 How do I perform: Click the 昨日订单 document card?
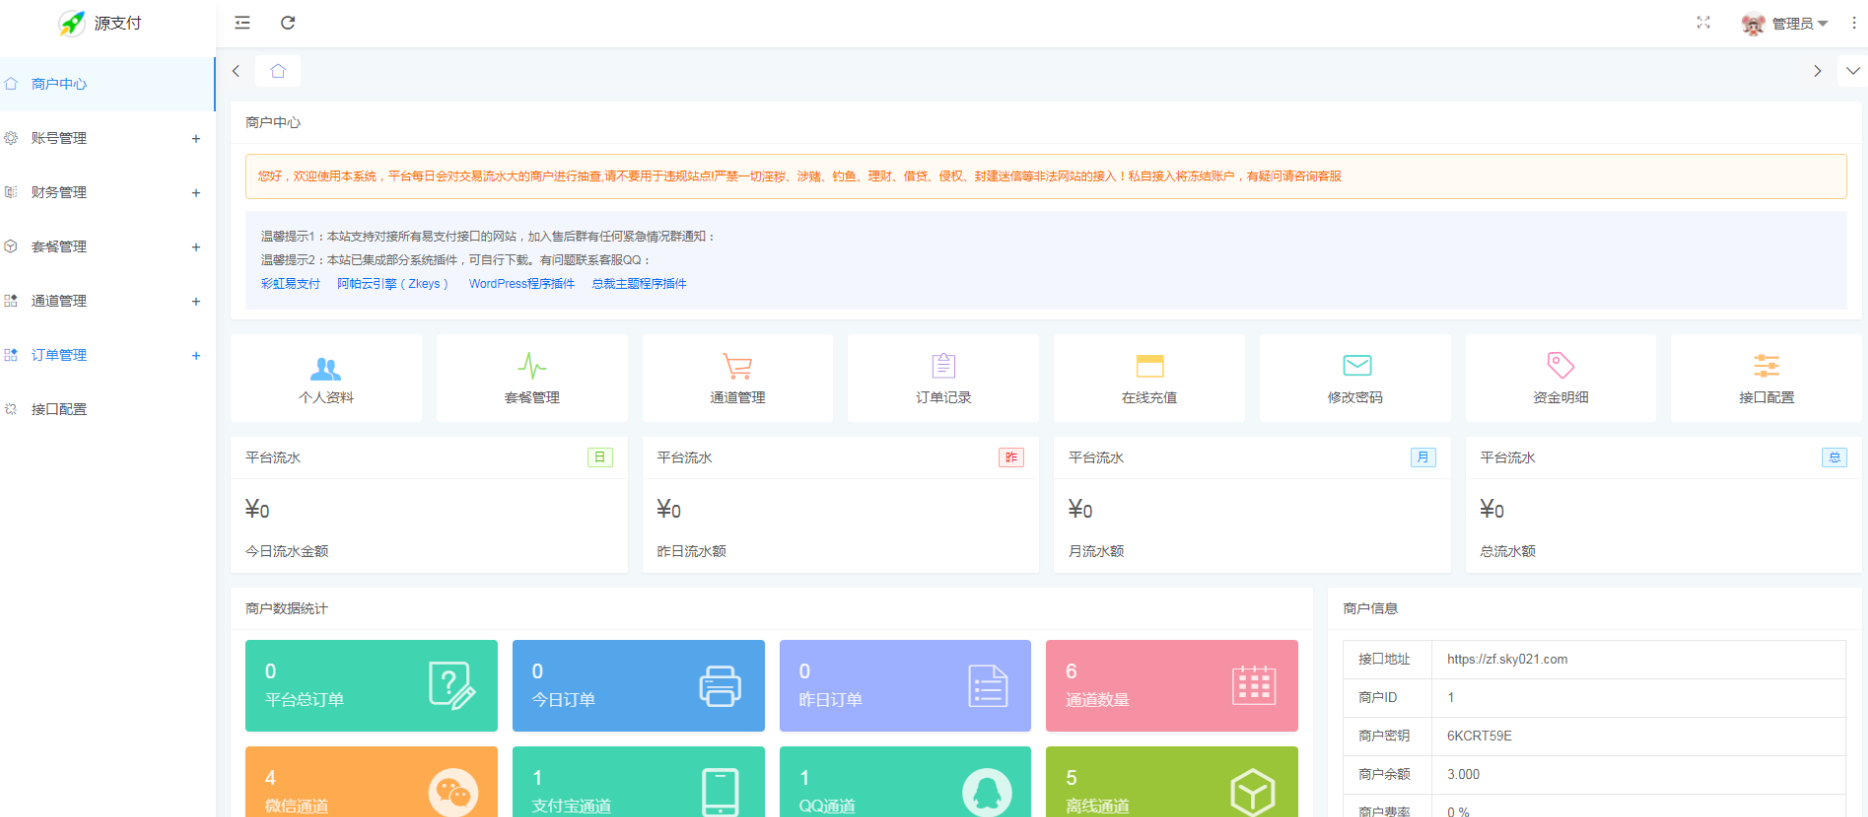(x=905, y=686)
